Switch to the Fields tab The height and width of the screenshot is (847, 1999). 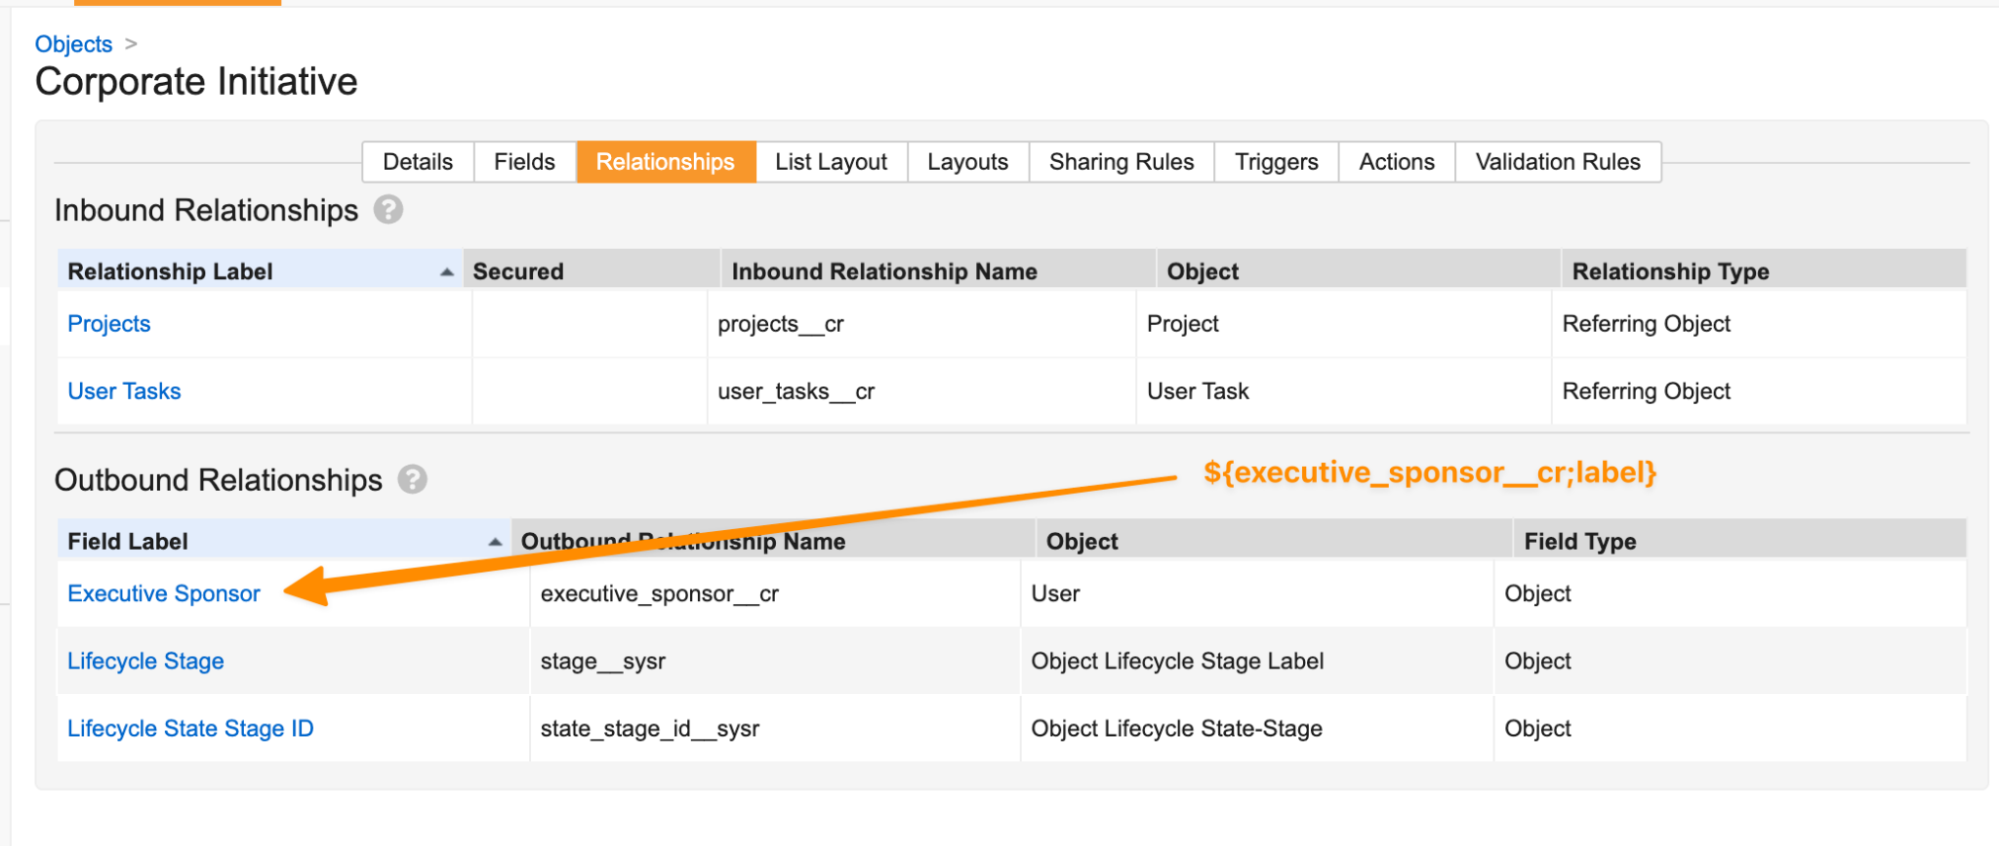pyautogui.click(x=524, y=162)
